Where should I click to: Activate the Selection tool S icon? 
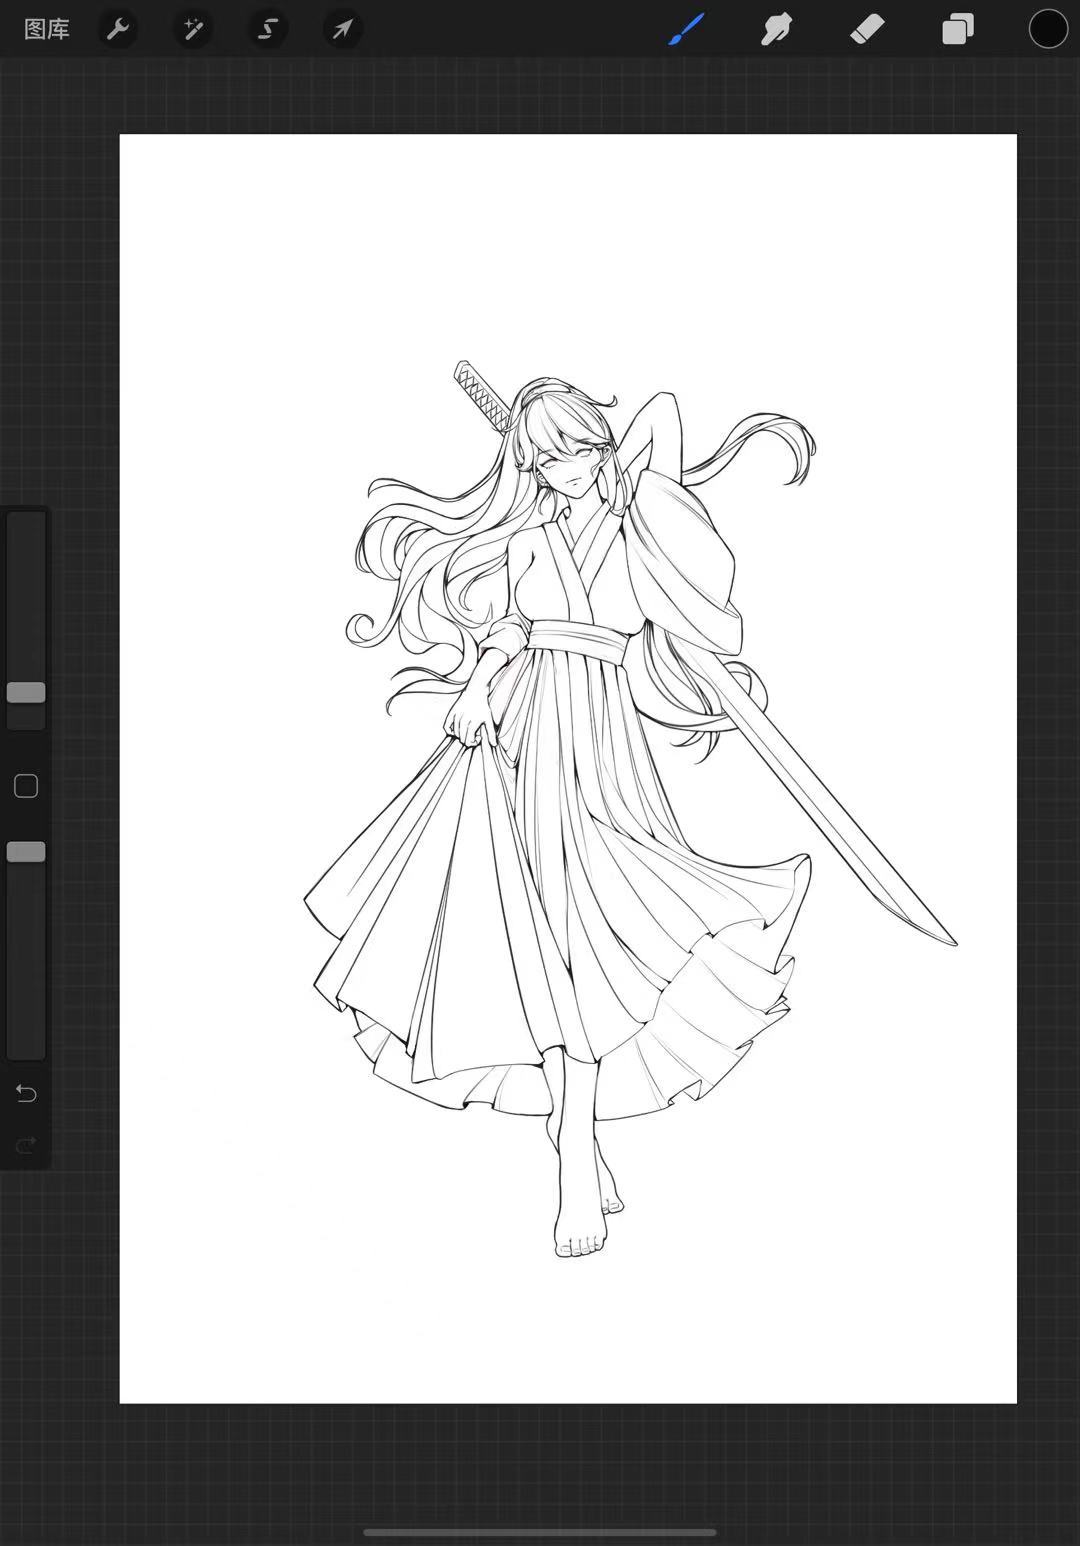pos(268,29)
